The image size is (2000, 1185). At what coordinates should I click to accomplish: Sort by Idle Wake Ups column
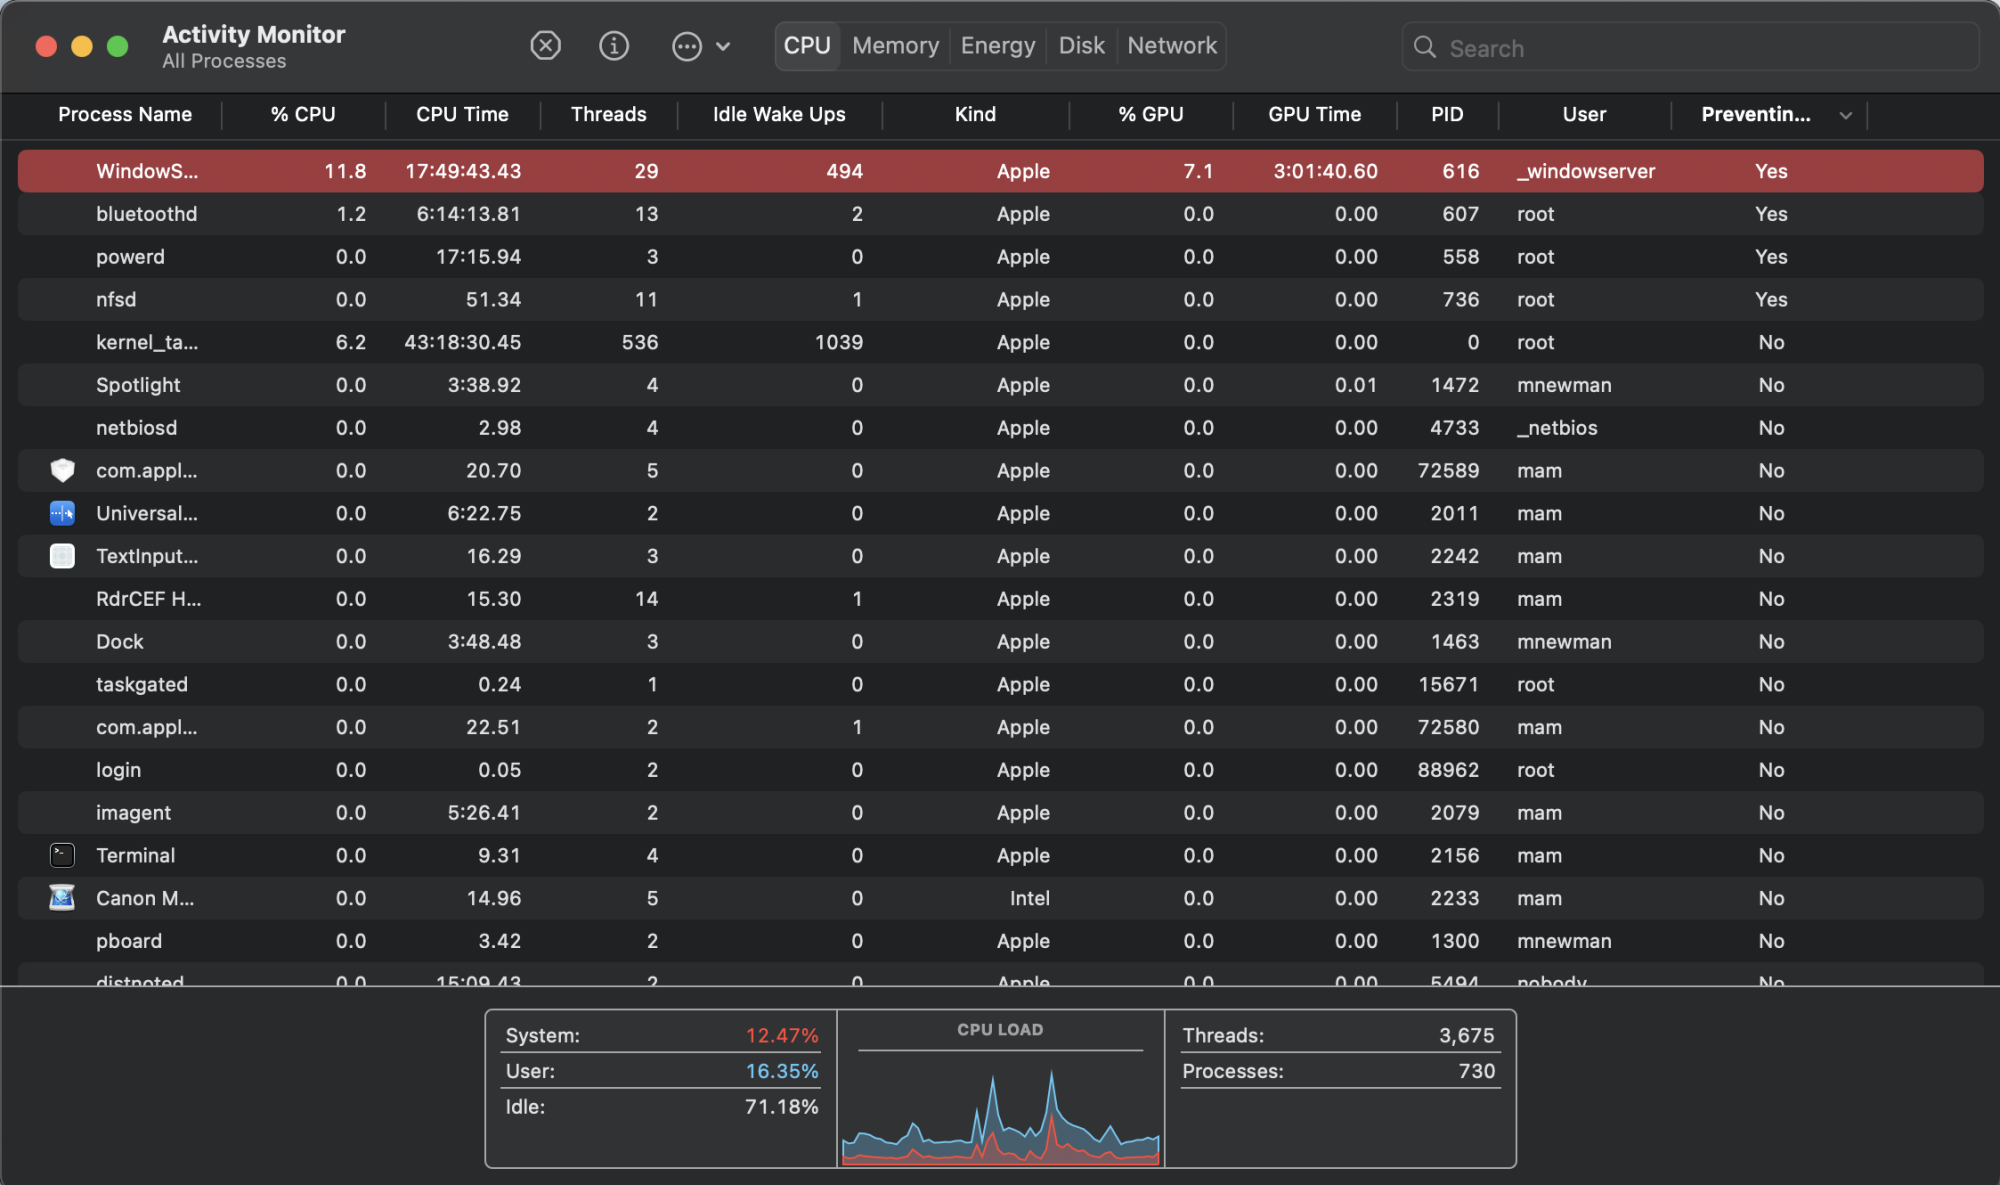click(x=779, y=115)
